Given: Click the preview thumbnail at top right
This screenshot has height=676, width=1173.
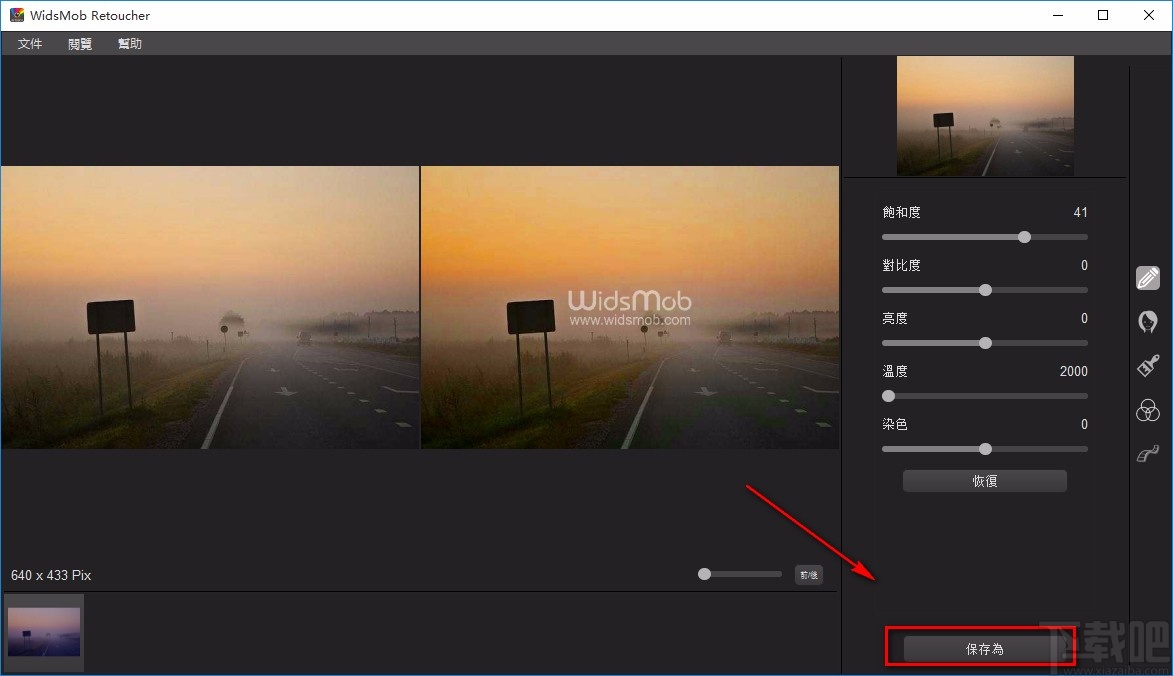Looking at the screenshot, I should 984,115.
